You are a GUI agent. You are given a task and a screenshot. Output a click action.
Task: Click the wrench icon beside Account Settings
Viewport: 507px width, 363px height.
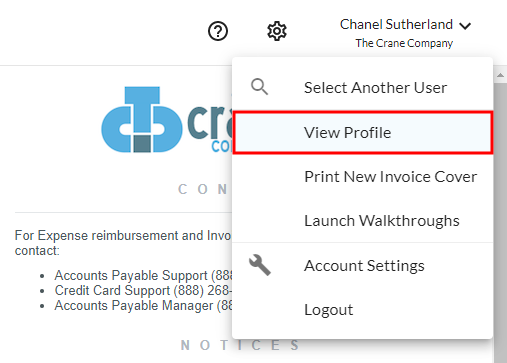click(x=260, y=265)
